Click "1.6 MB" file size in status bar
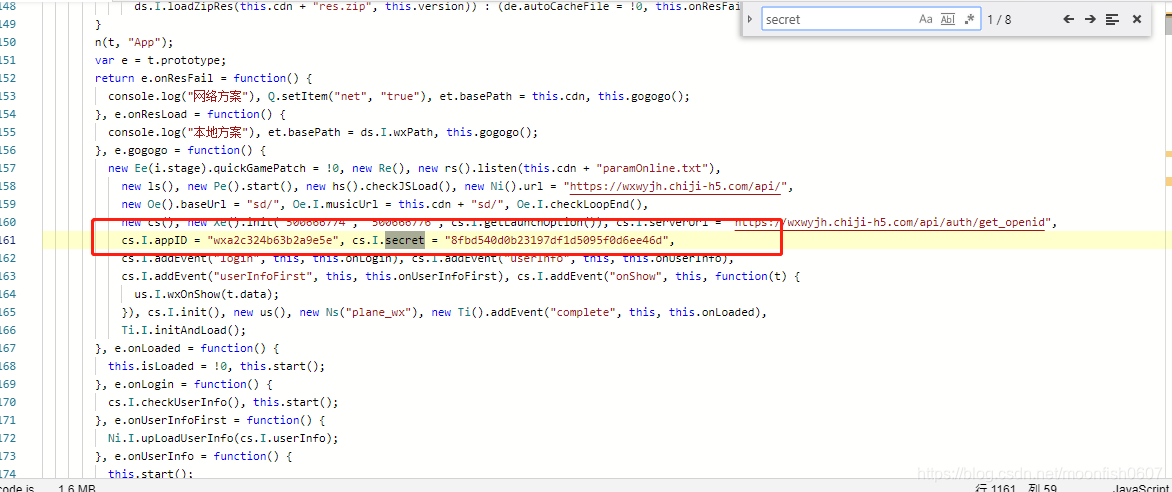Viewport: 1172px width, 492px height. (x=78, y=488)
